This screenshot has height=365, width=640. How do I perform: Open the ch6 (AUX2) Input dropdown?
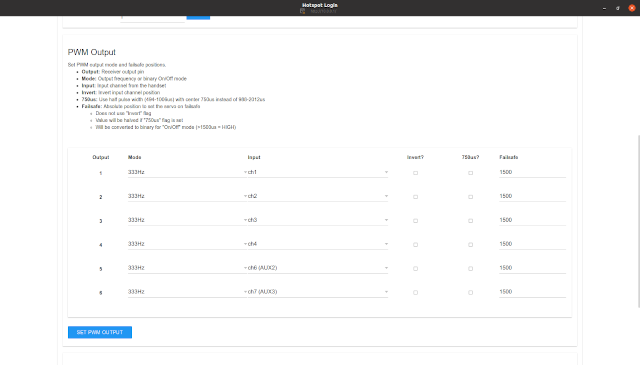pos(318,268)
